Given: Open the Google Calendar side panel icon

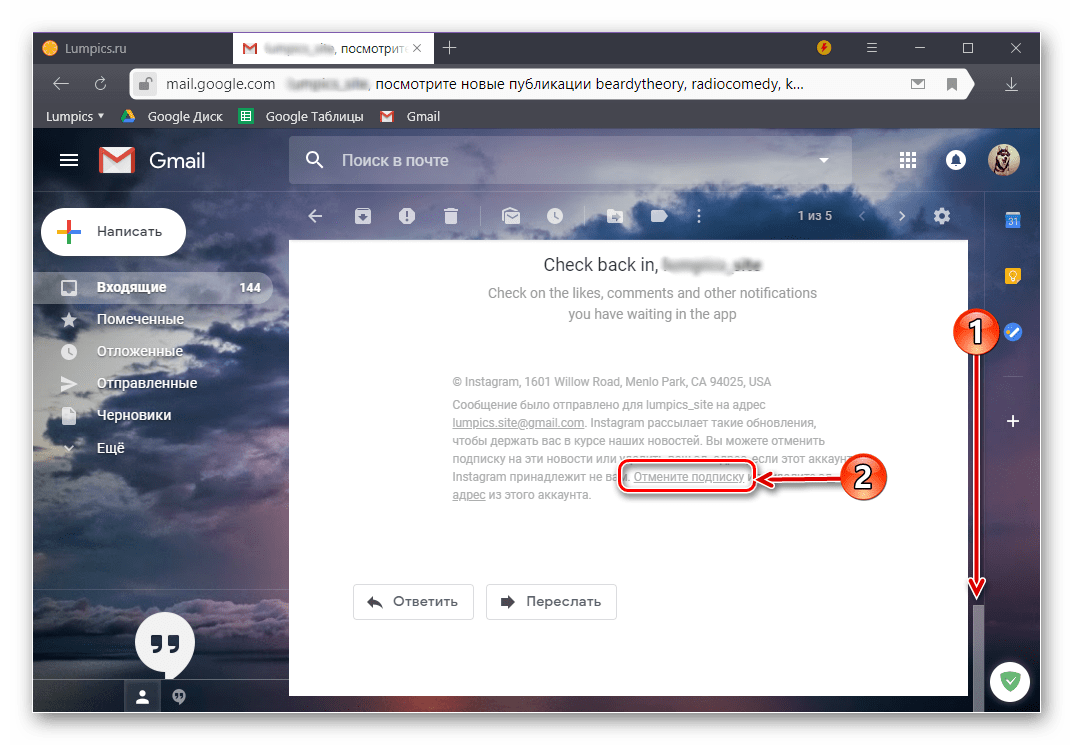Looking at the screenshot, I should click(1013, 220).
